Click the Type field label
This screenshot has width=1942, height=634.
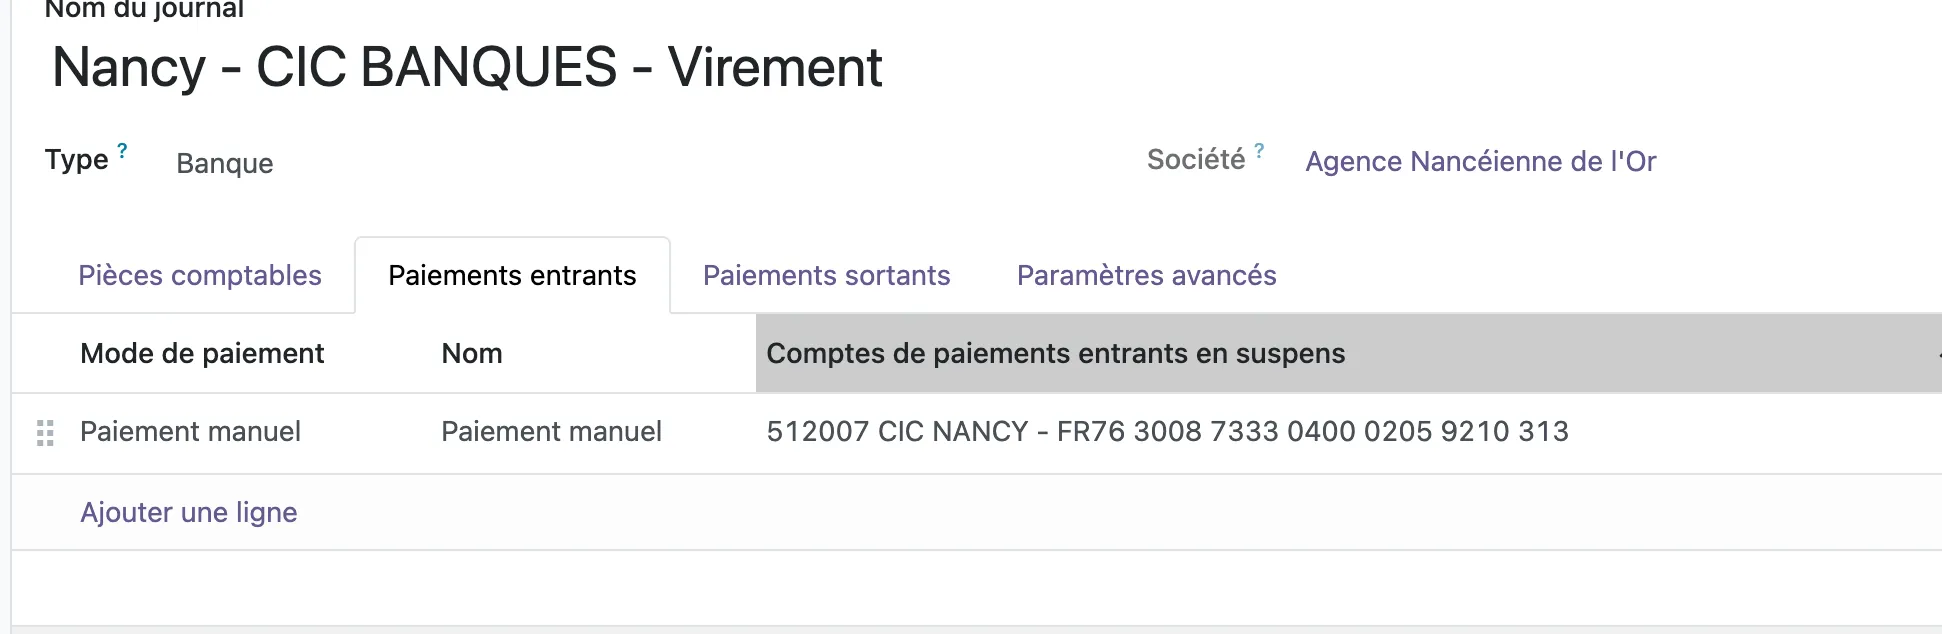click(x=76, y=160)
